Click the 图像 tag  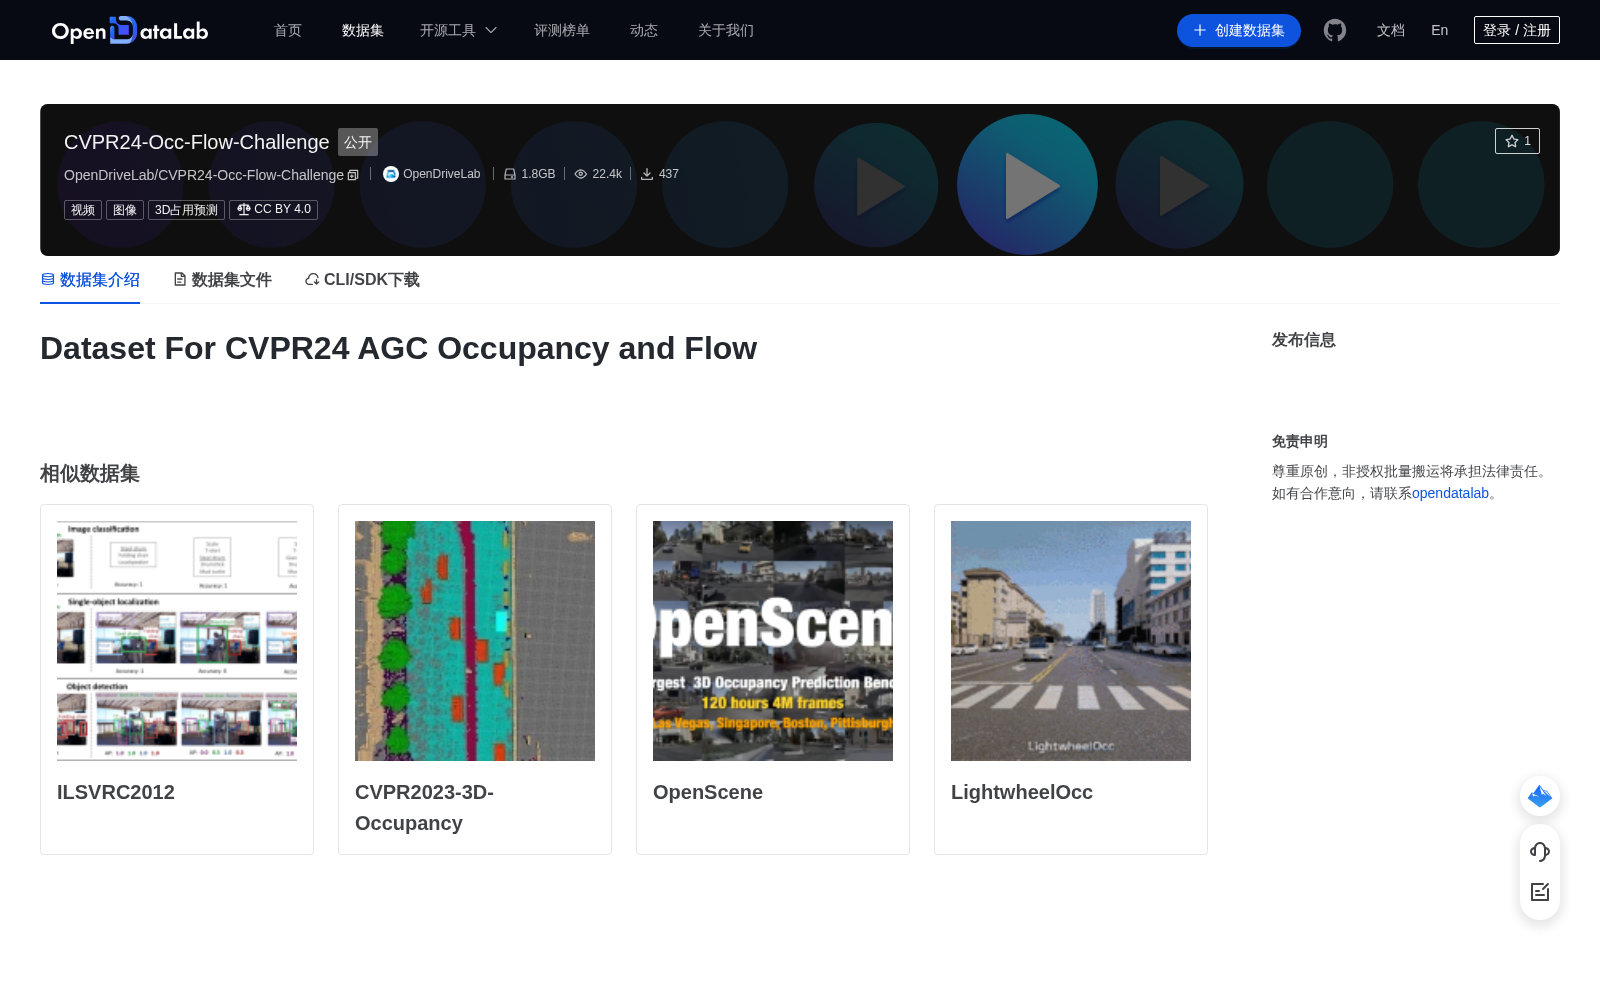click(x=125, y=210)
